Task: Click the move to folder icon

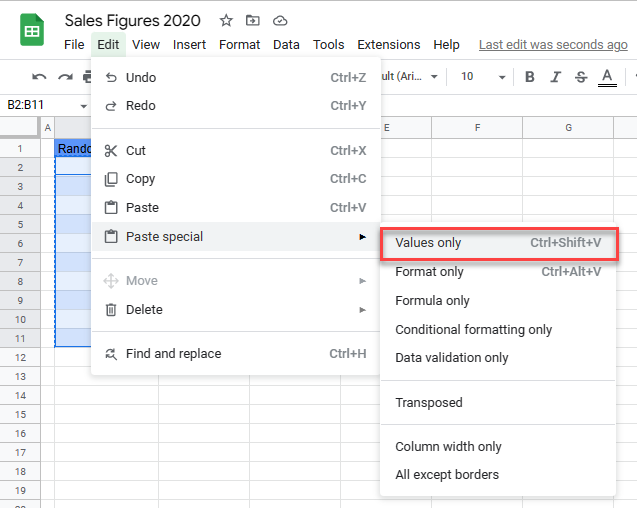Action: pyautogui.click(x=253, y=21)
